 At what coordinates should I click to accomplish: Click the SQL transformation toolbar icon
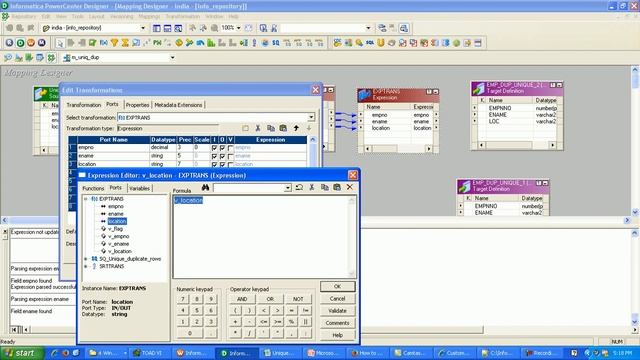pyautogui.click(x=370, y=42)
